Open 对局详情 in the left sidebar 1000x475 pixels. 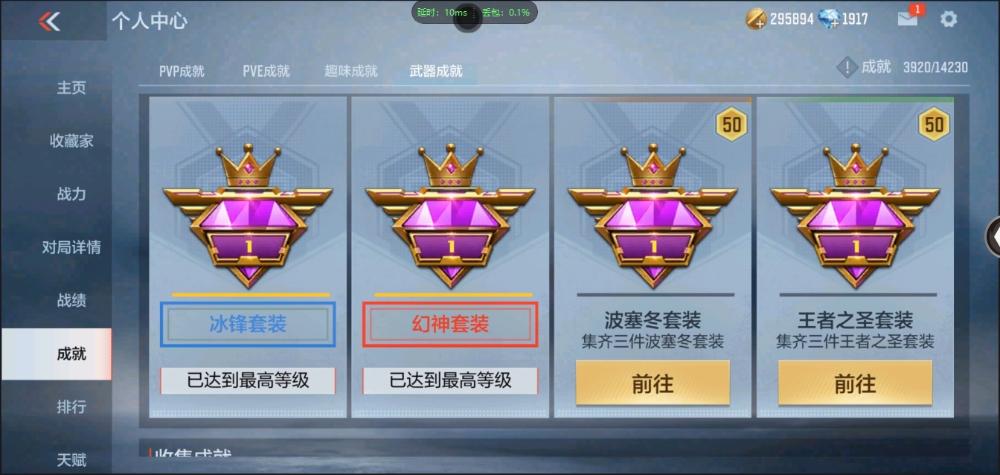click(71, 247)
